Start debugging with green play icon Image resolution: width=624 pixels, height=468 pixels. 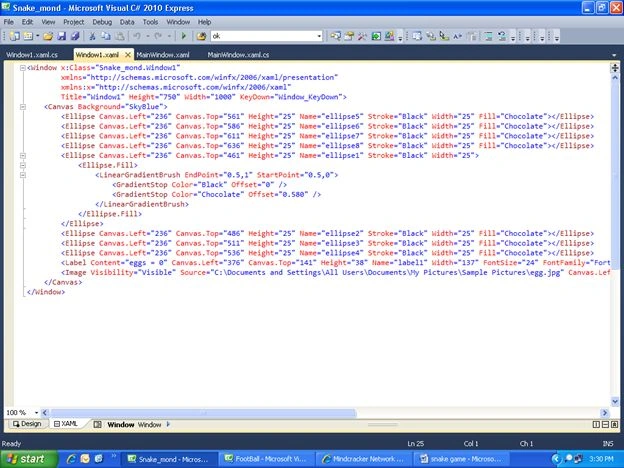point(183,36)
